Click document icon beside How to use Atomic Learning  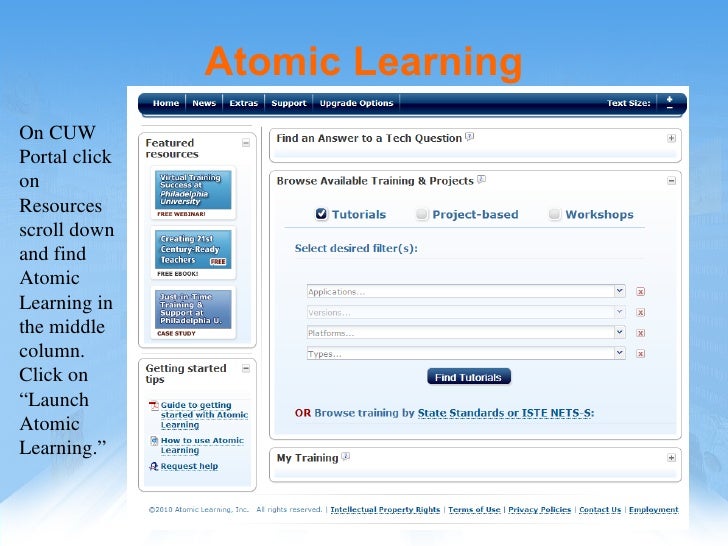(x=154, y=441)
